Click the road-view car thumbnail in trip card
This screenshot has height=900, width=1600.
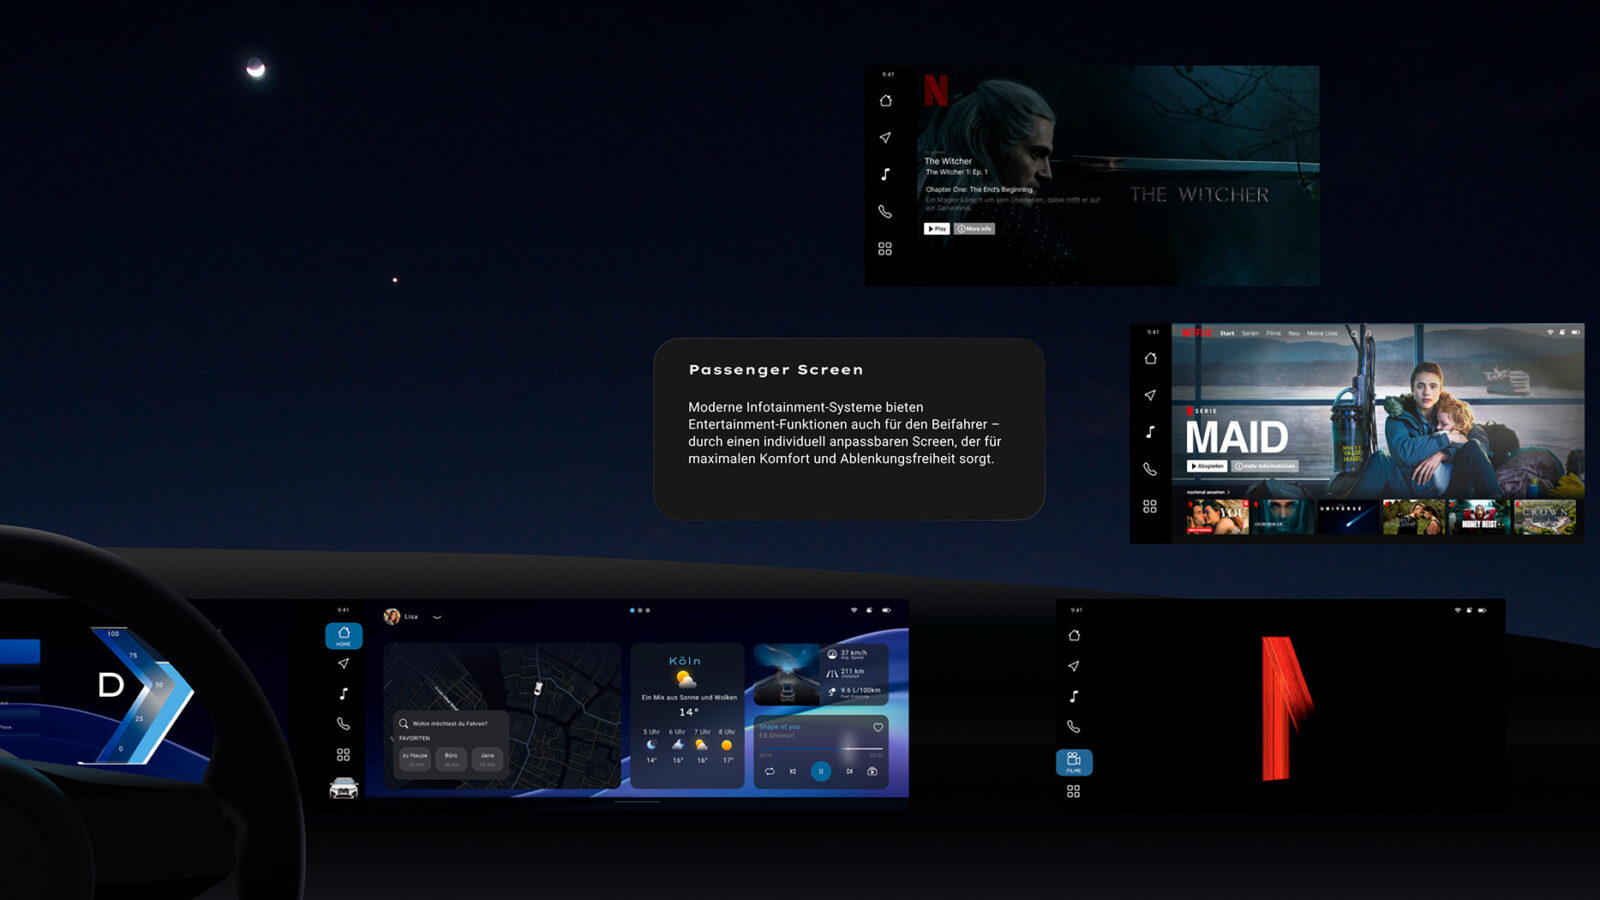(786, 676)
